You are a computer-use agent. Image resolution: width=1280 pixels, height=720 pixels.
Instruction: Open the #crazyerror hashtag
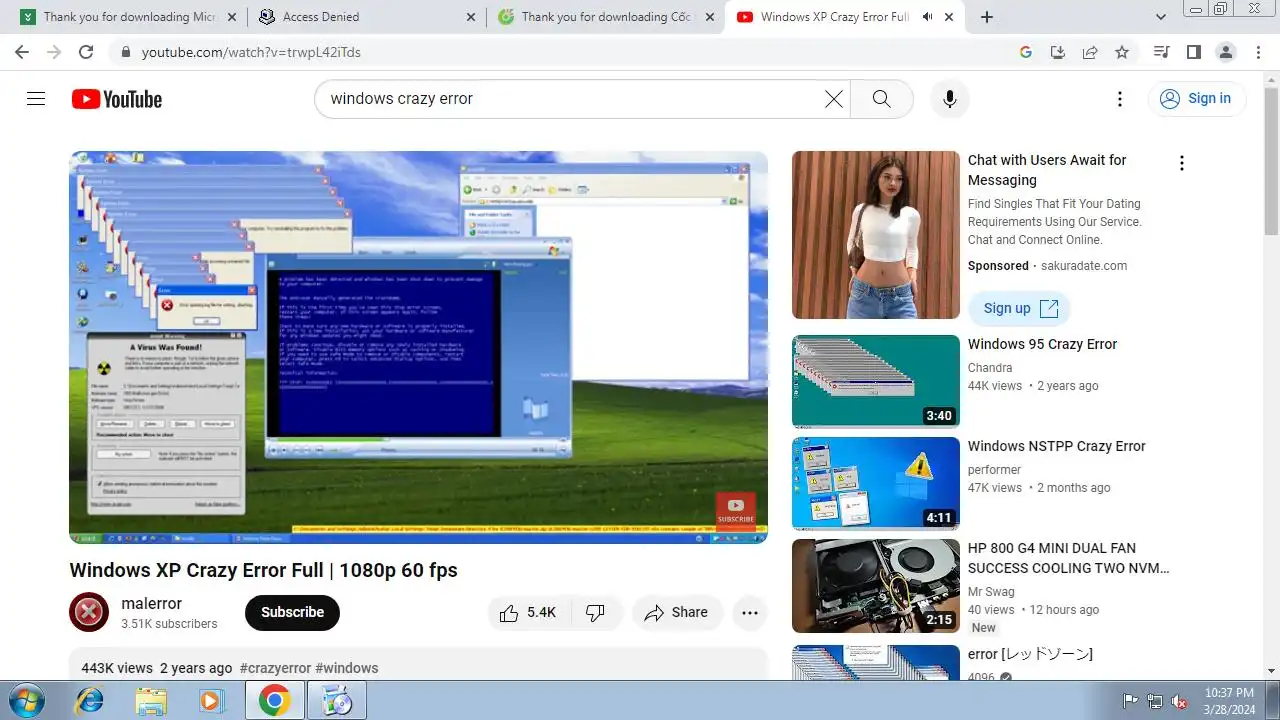click(x=275, y=668)
